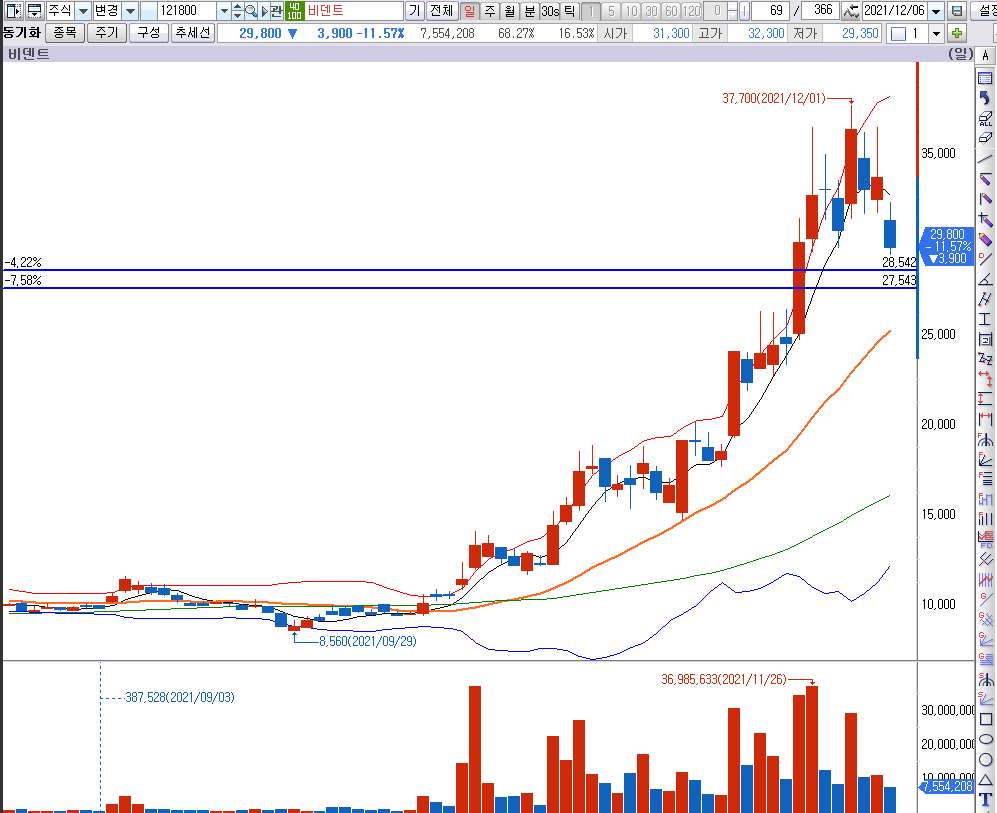Open the 주식 market type dropdown
This screenshot has width=997, height=813.
pos(83,10)
